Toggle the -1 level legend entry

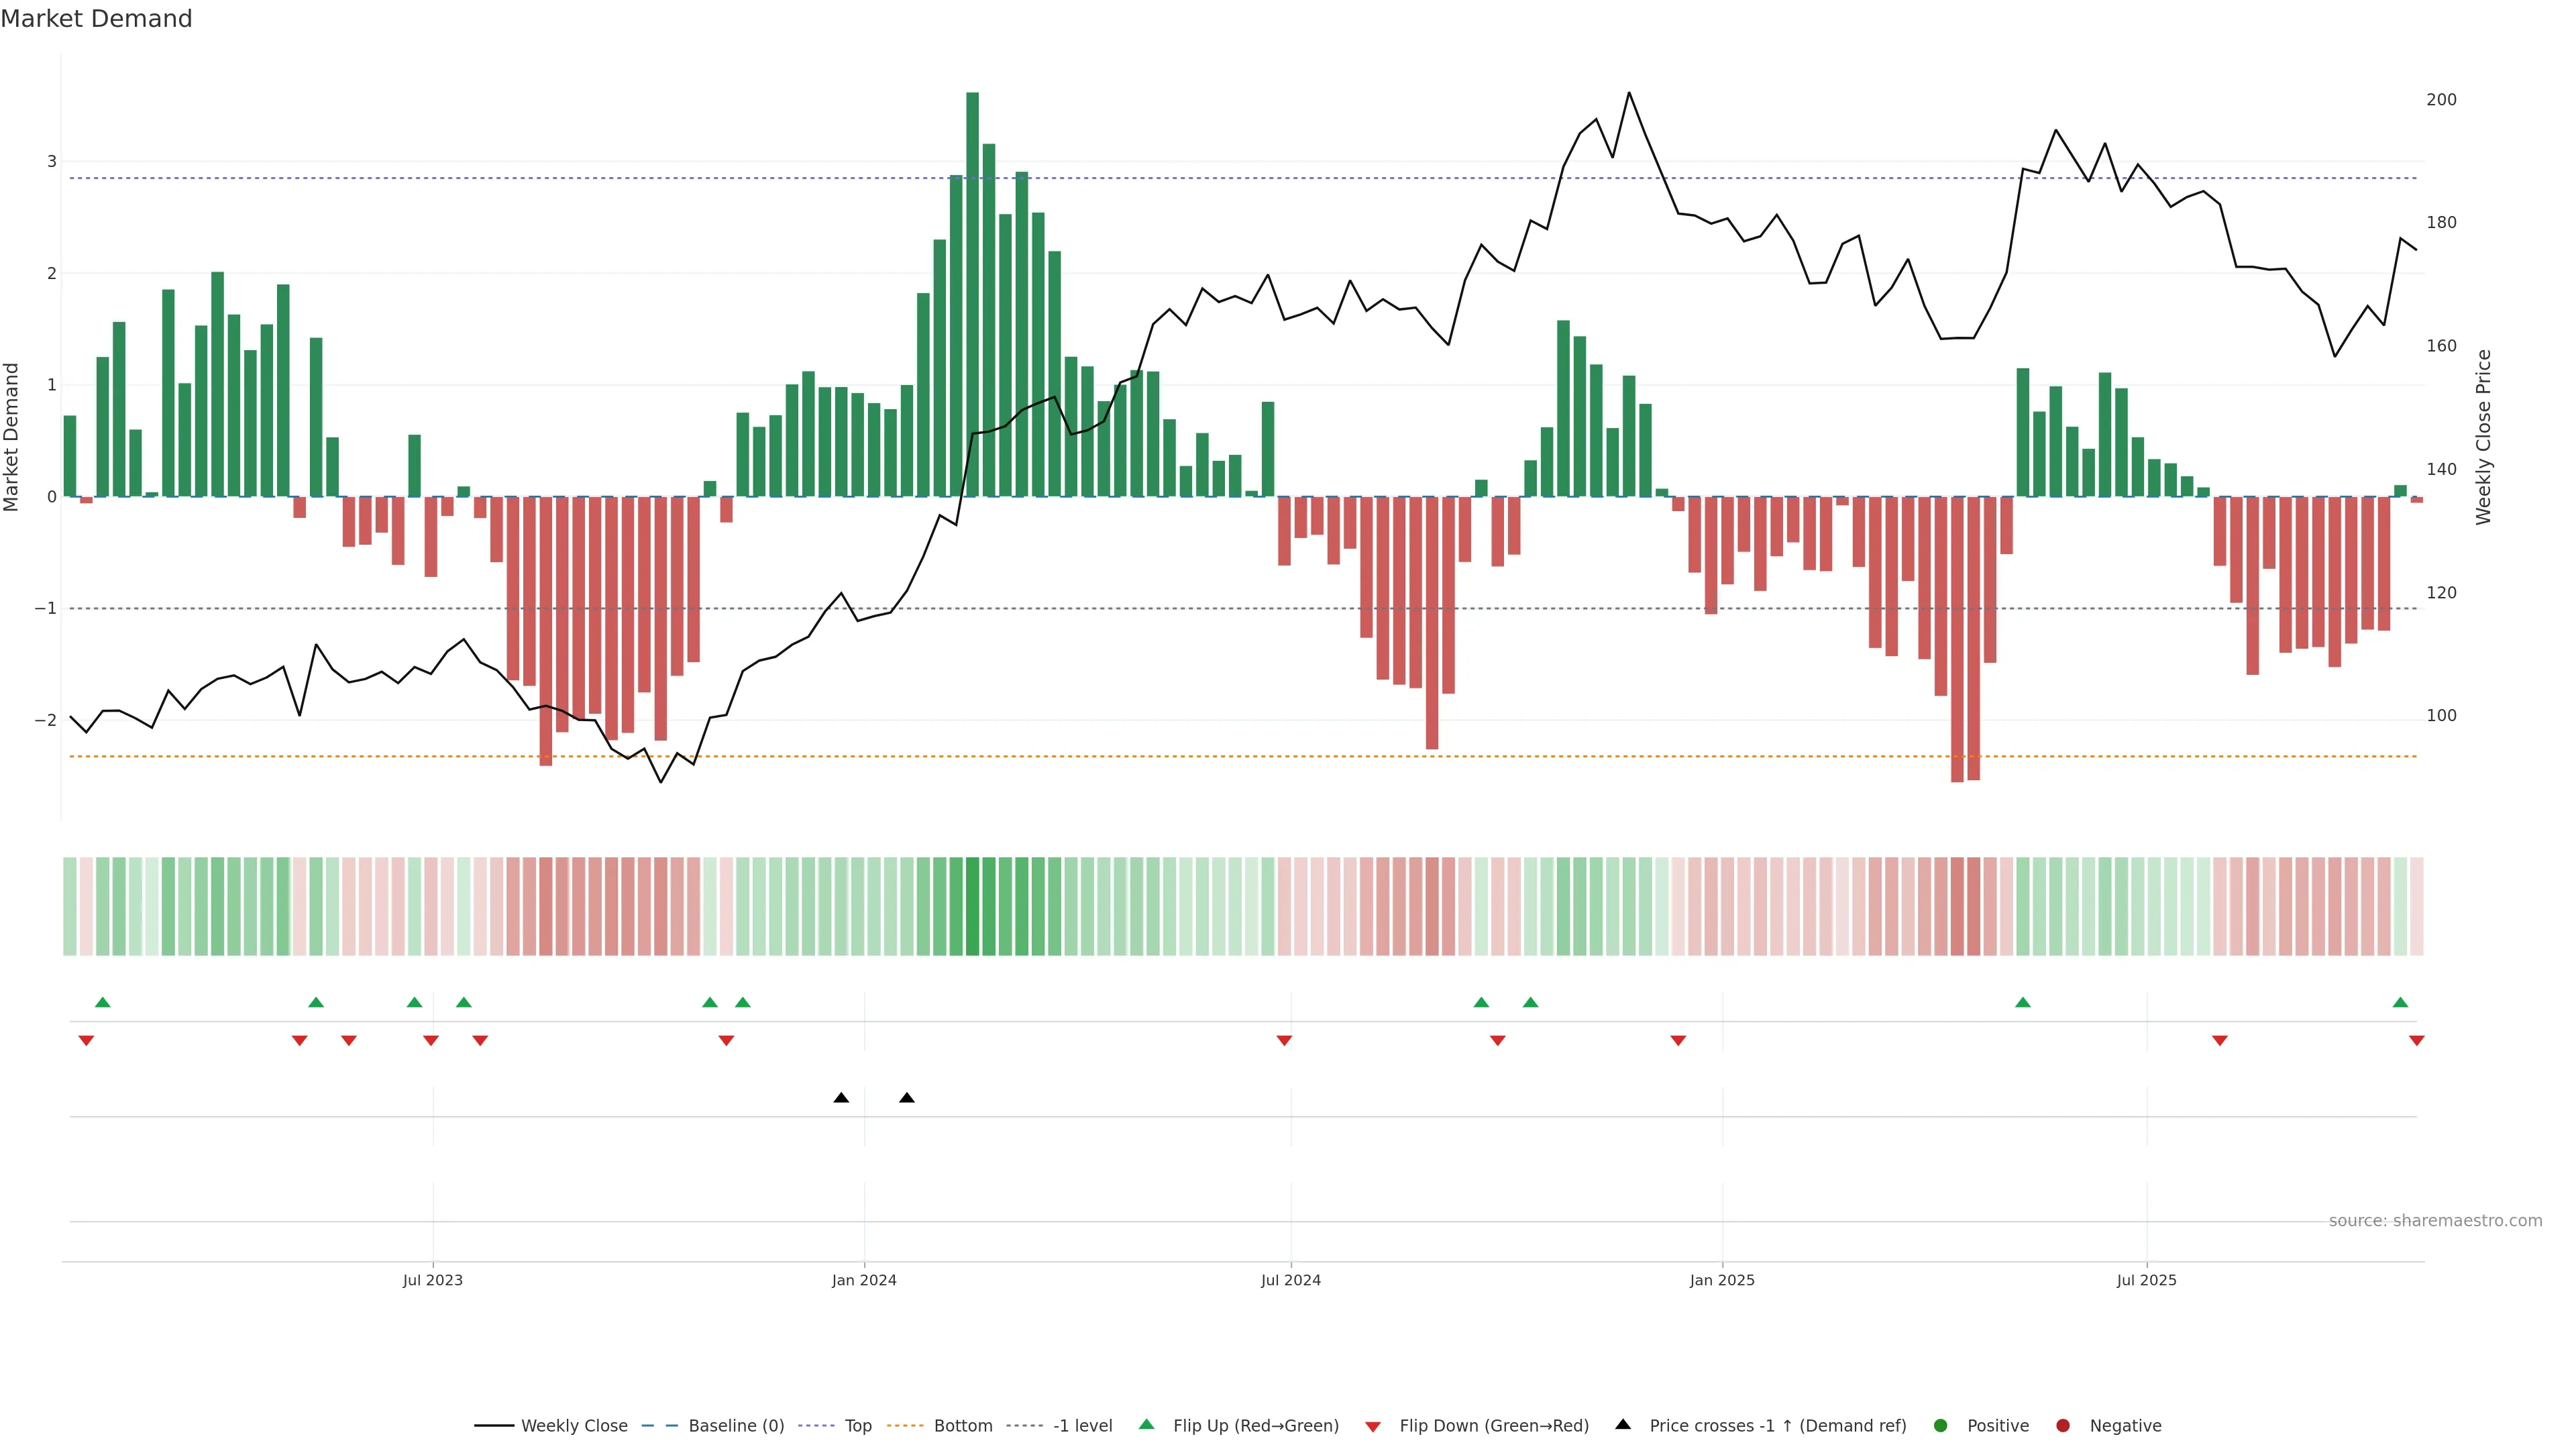point(1082,1426)
